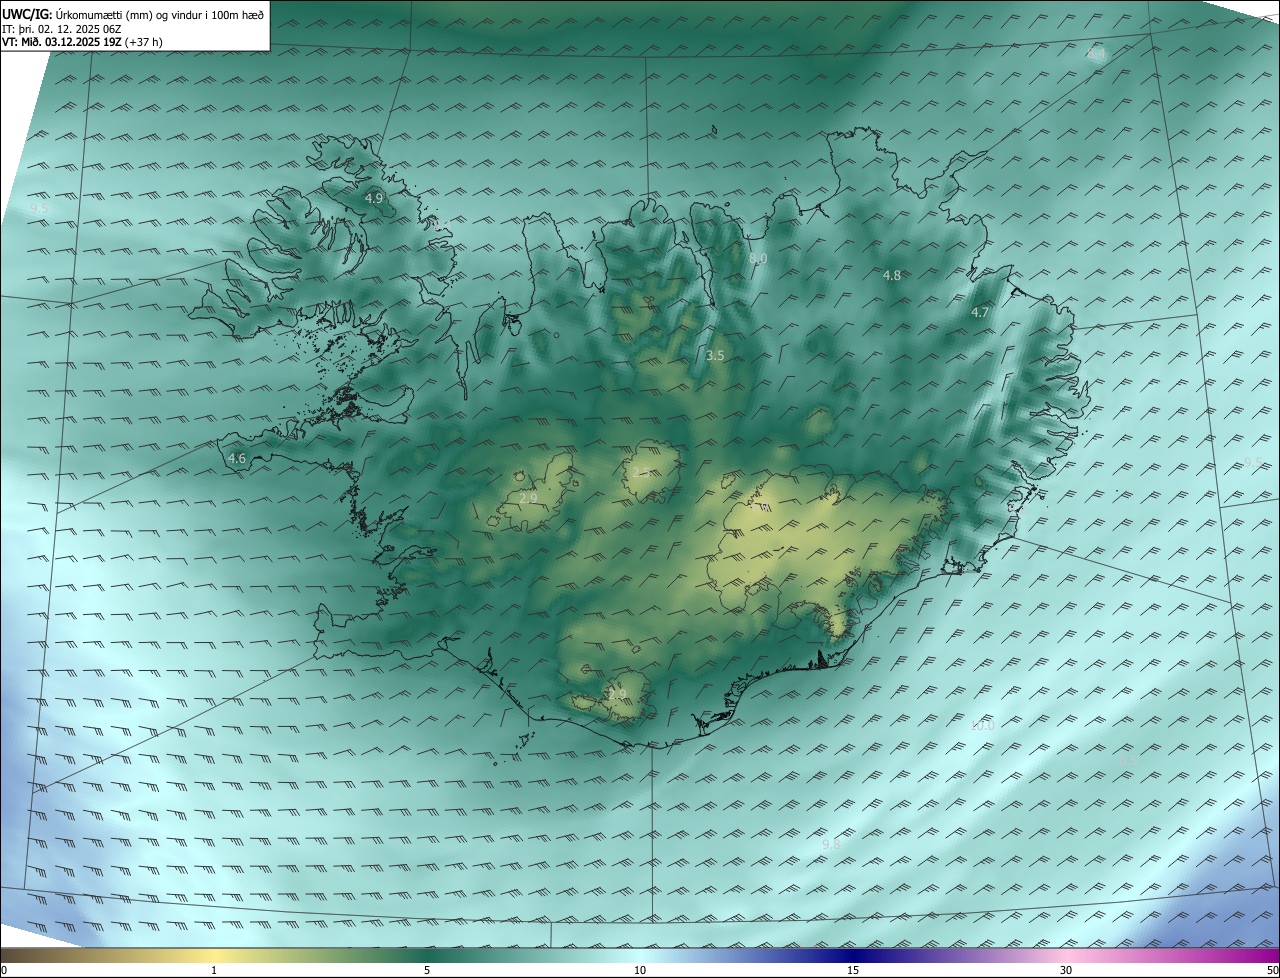Click the 4.9 value label over Westfjords
Image resolution: width=1280 pixels, height=978 pixels.
pyautogui.click(x=374, y=199)
